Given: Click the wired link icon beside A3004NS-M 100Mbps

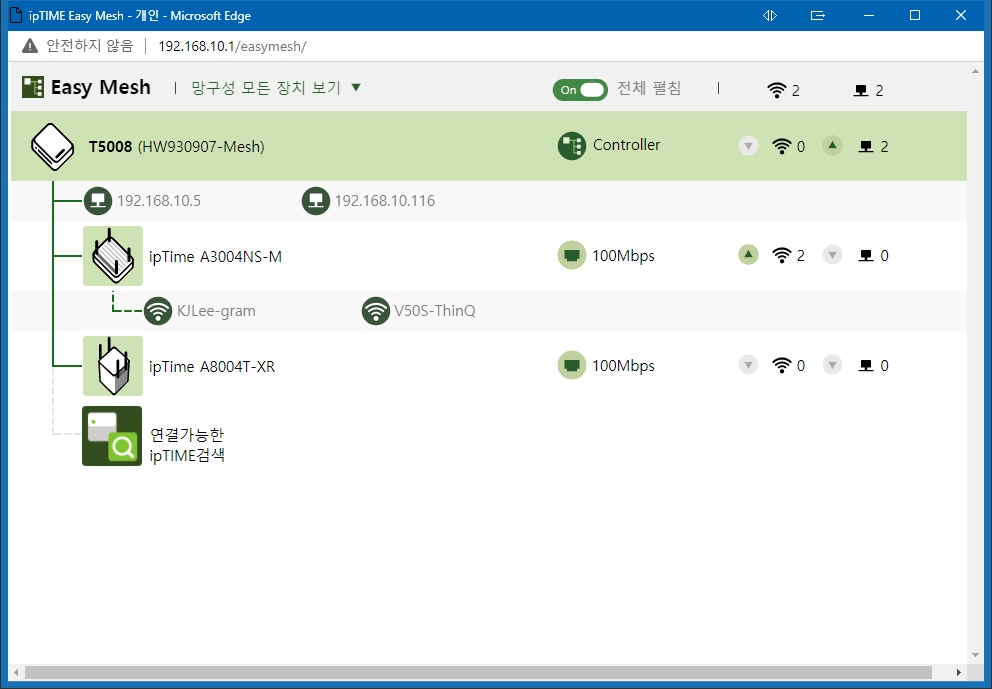Looking at the screenshot, I should pos(571,256).
